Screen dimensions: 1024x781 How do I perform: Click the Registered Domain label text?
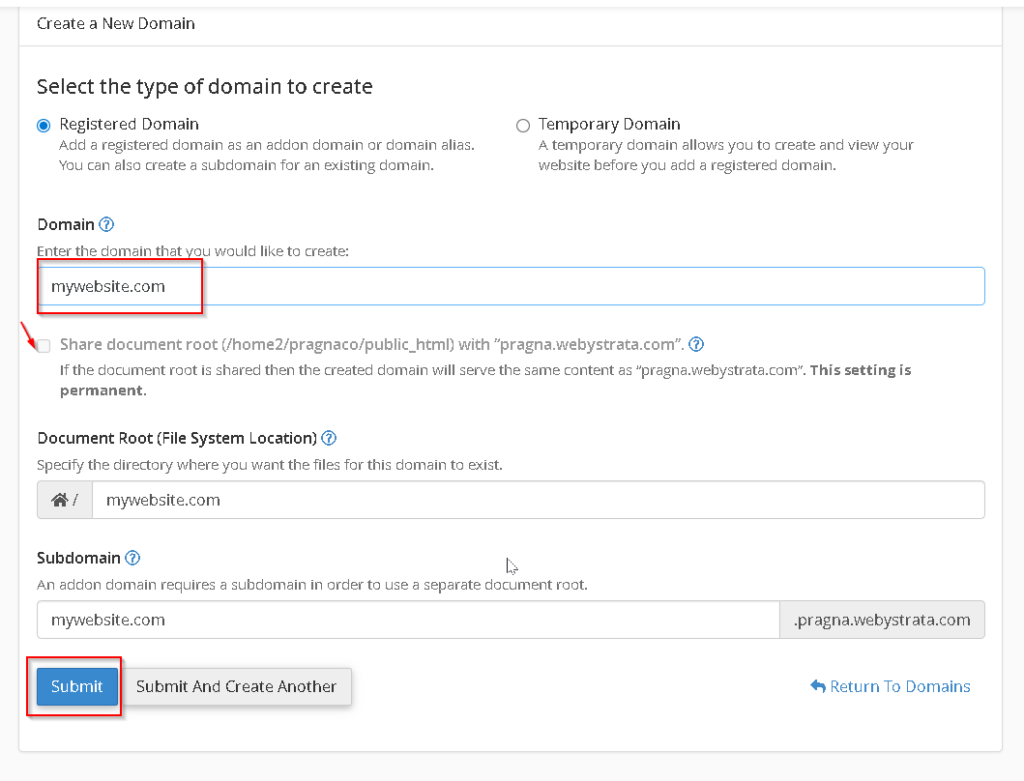129,124
